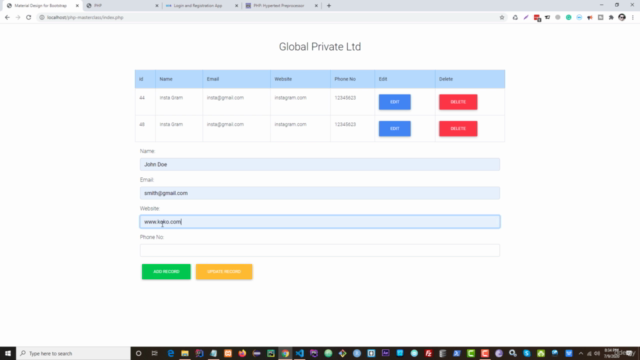Close the Material Design for Bootstrap tab
Viewport: 640px width, 360px height.
click(77, 6)
